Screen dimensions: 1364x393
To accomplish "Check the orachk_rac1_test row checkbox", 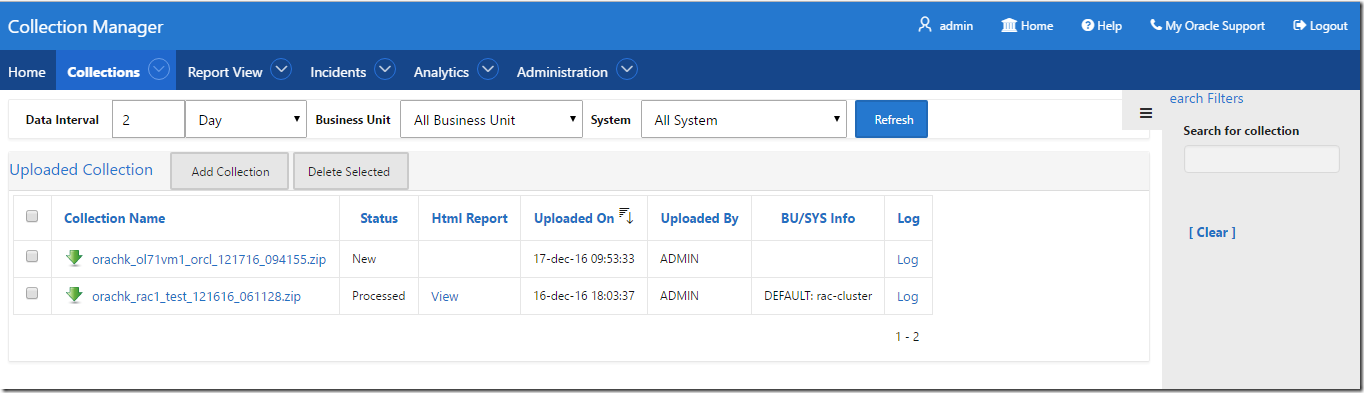I will tap(32, 293).
